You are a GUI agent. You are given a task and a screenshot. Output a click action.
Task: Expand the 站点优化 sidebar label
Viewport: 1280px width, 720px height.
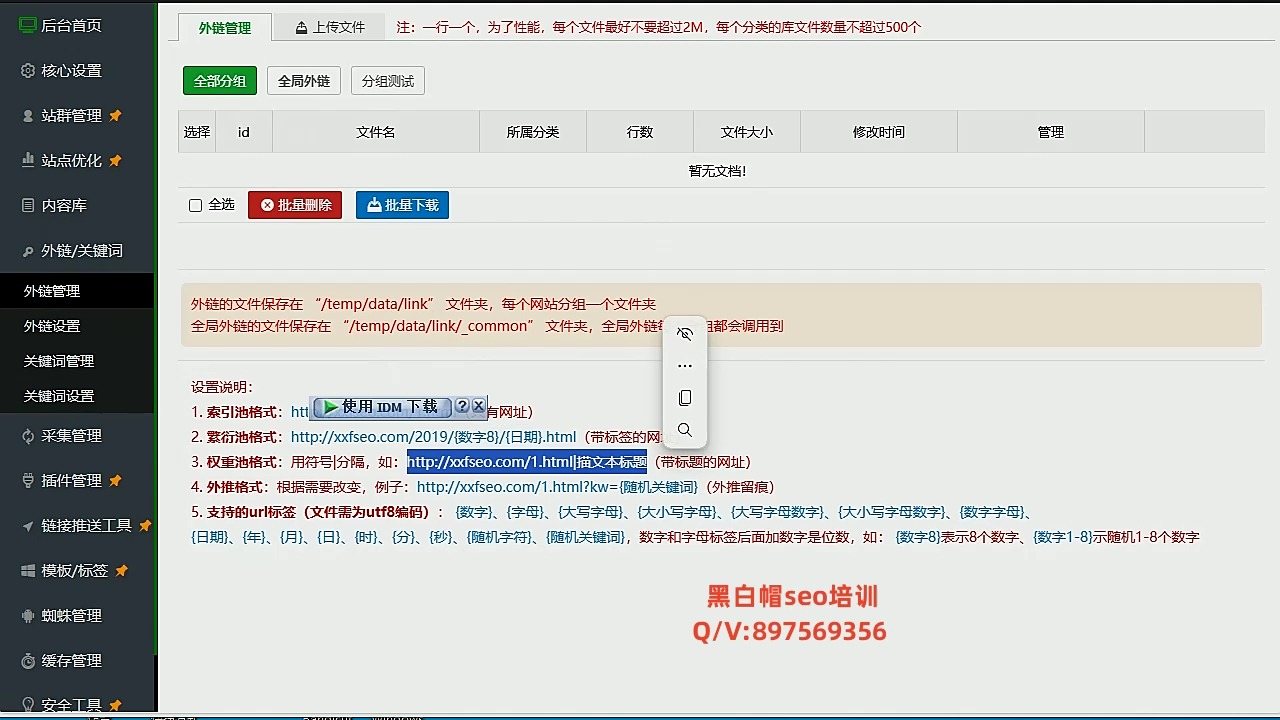click(x=71, y=160)
